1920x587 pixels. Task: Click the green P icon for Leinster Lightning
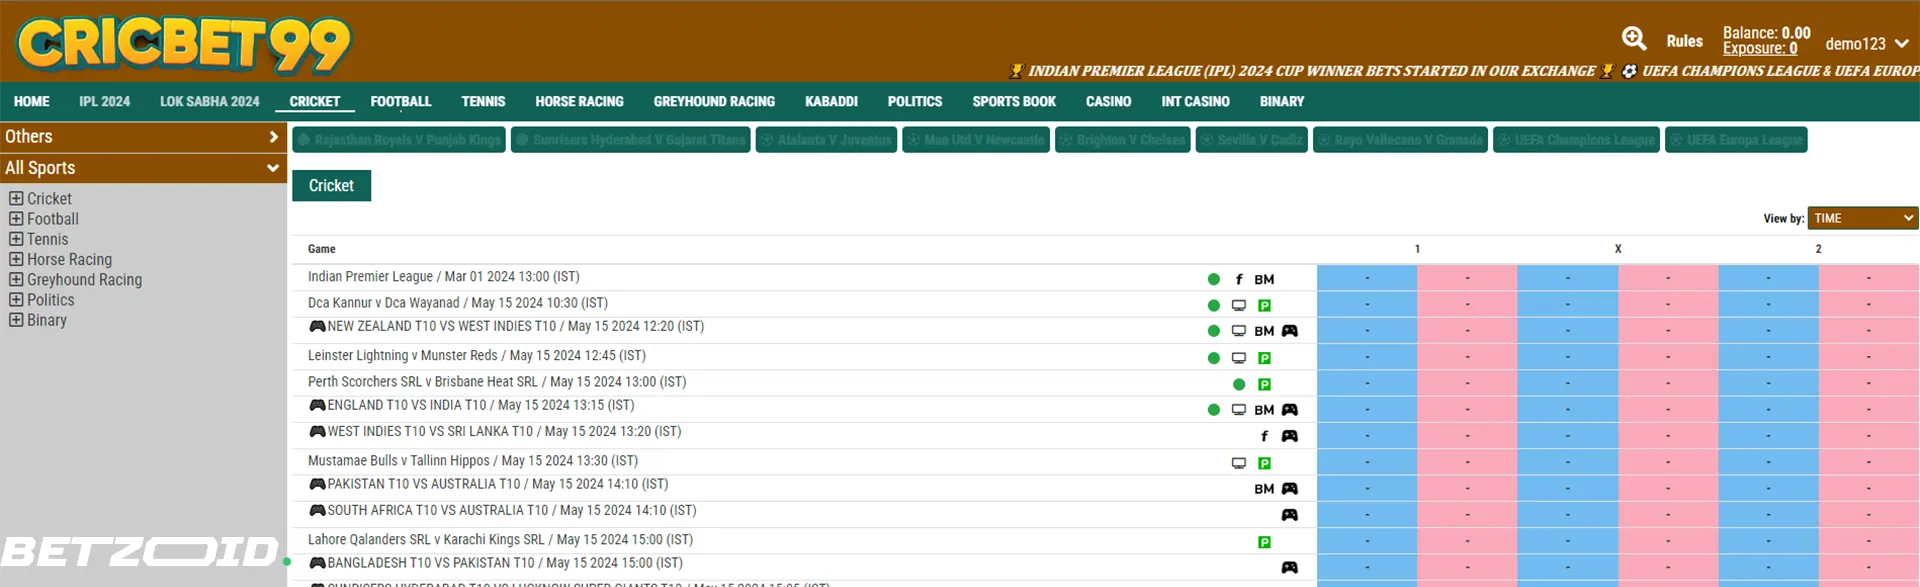click(1264, 358)
